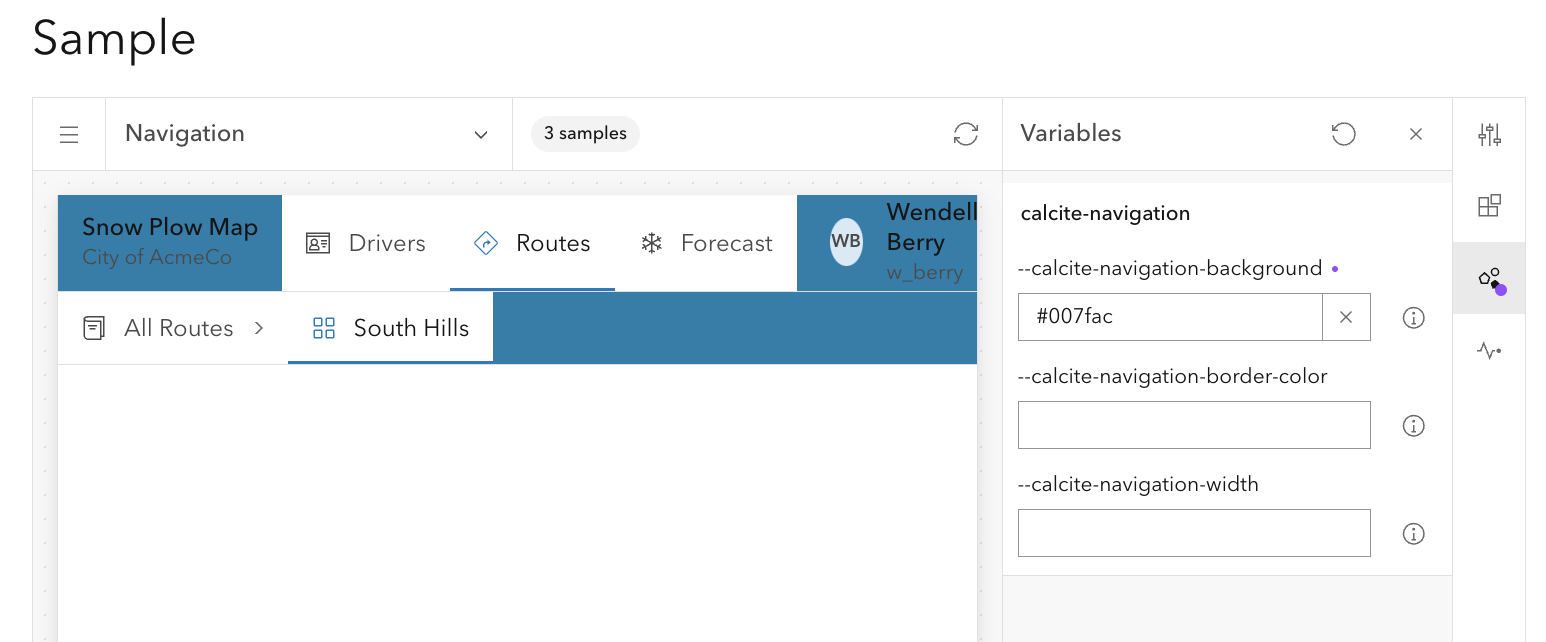Refresh the samples preview
This screenshot has height=642, width=1546.
(965, 133)
